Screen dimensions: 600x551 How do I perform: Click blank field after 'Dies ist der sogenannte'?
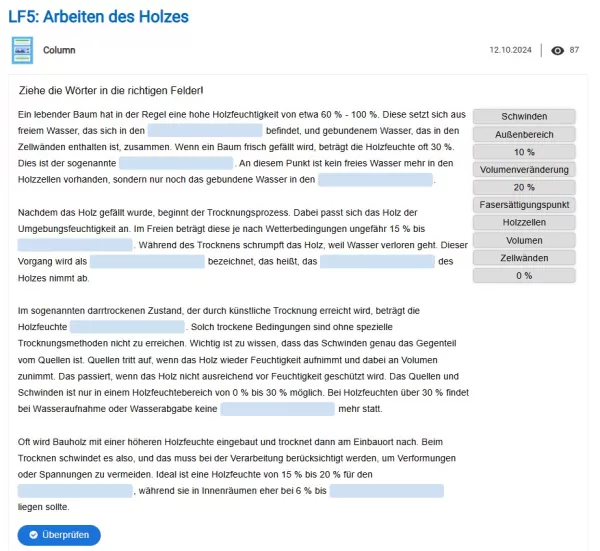[176, 163]
